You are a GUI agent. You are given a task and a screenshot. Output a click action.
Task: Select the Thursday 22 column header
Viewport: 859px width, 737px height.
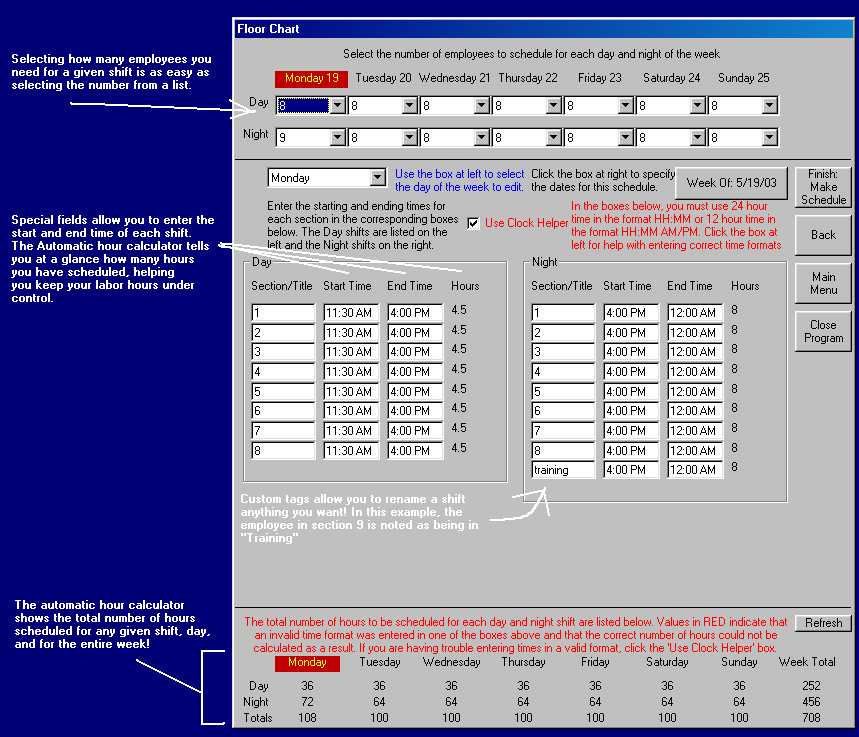click(x=528, y=78)
